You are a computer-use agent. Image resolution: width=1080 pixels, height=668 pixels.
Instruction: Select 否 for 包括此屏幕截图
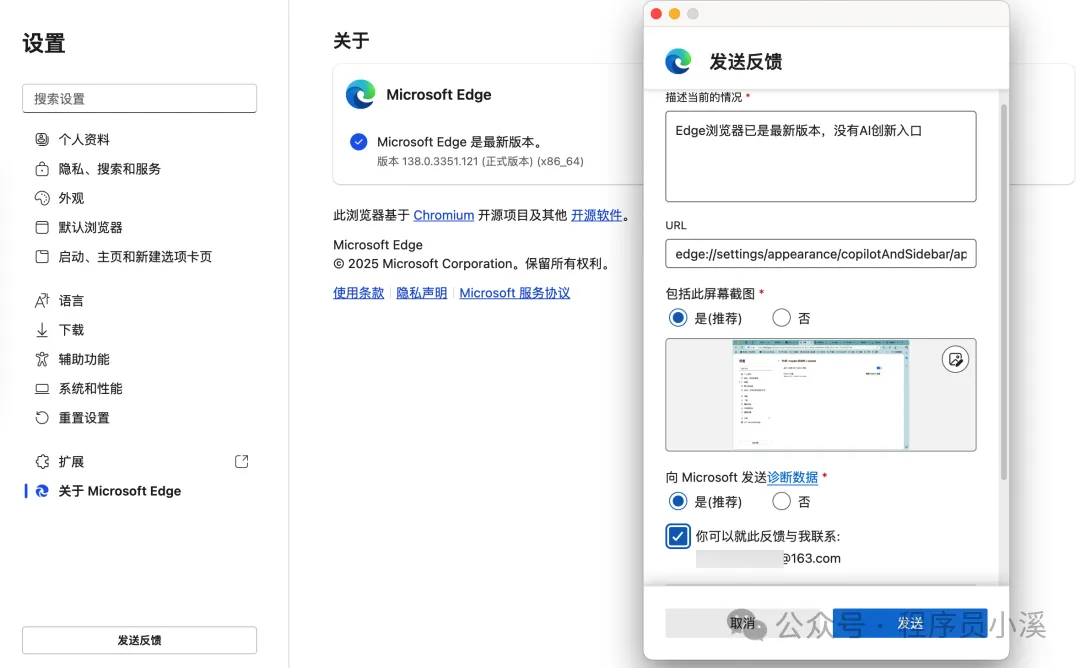(781, 317)
